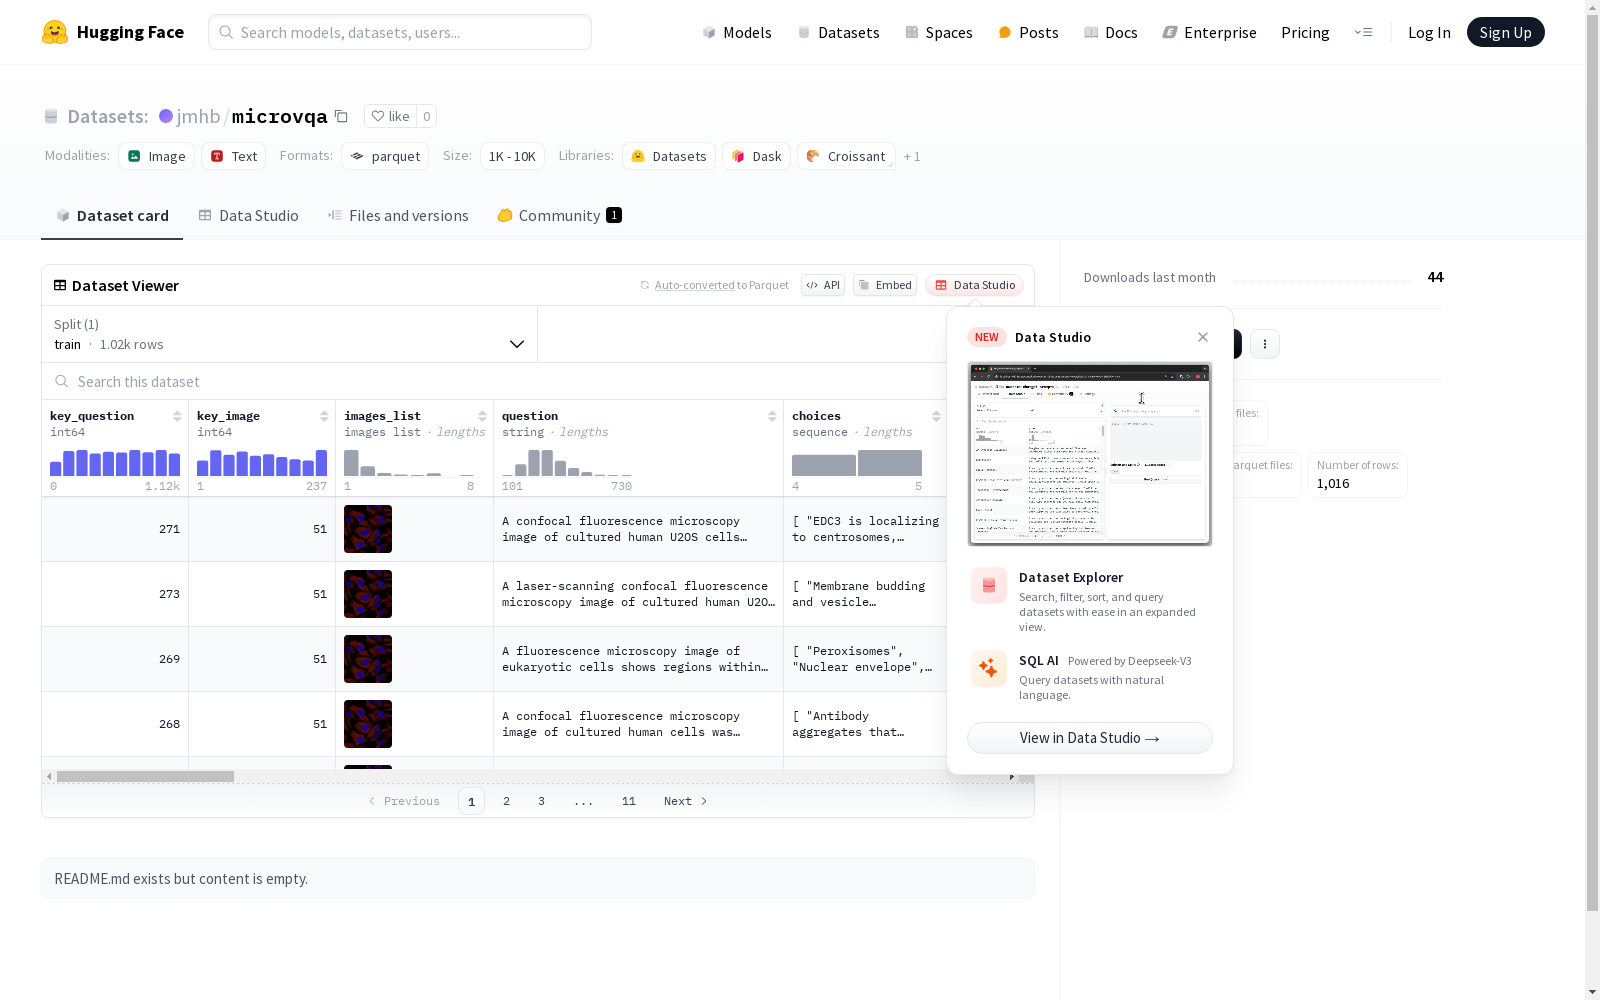The image size is (1600, 1000).
Task: Click the Image modality tag
Action: (157, 156)
